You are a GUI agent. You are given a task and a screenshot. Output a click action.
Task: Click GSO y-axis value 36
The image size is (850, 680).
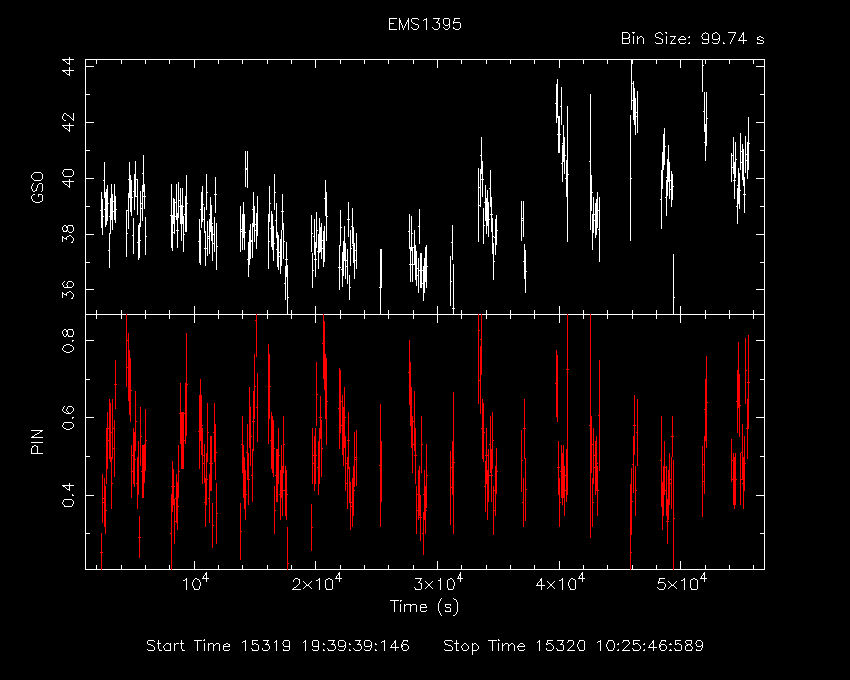click(x=68, y=290)
